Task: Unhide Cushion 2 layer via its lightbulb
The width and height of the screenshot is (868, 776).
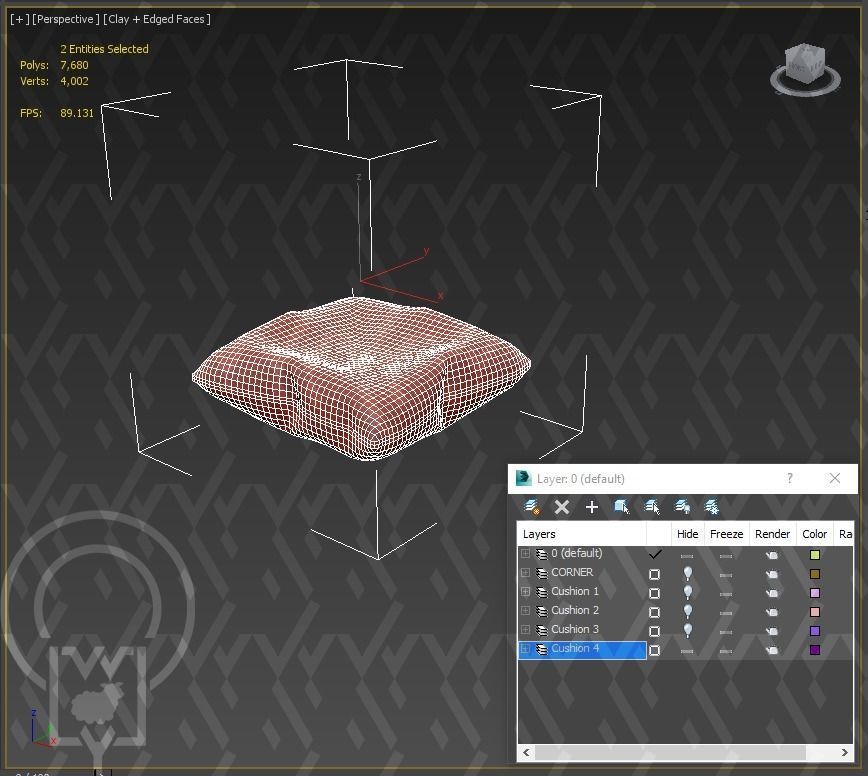Action: click(688, 612)
